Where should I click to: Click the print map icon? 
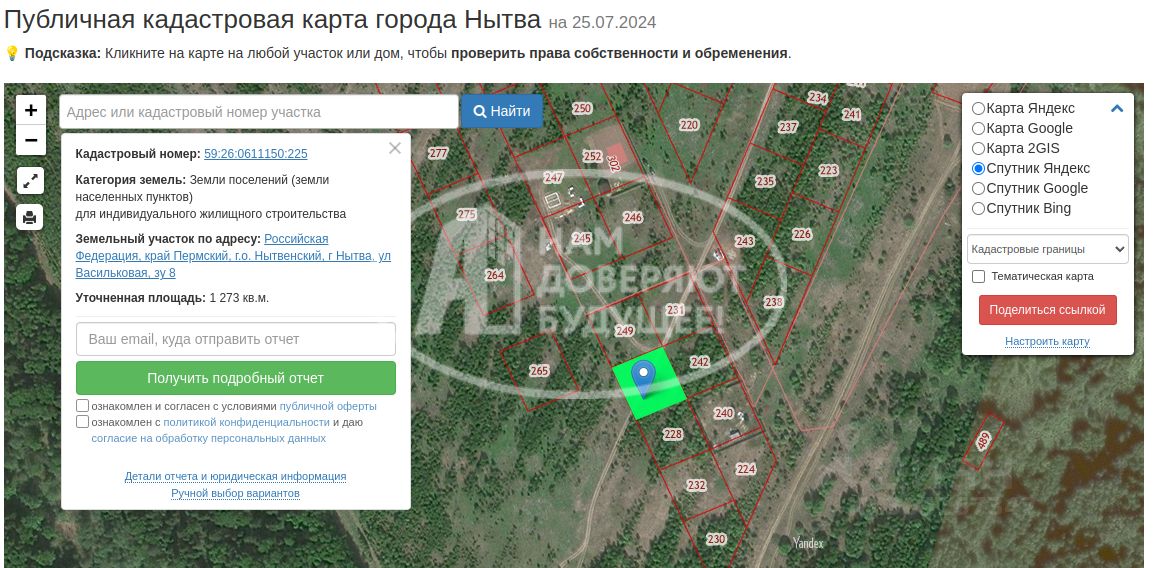(x=30, y=218)
